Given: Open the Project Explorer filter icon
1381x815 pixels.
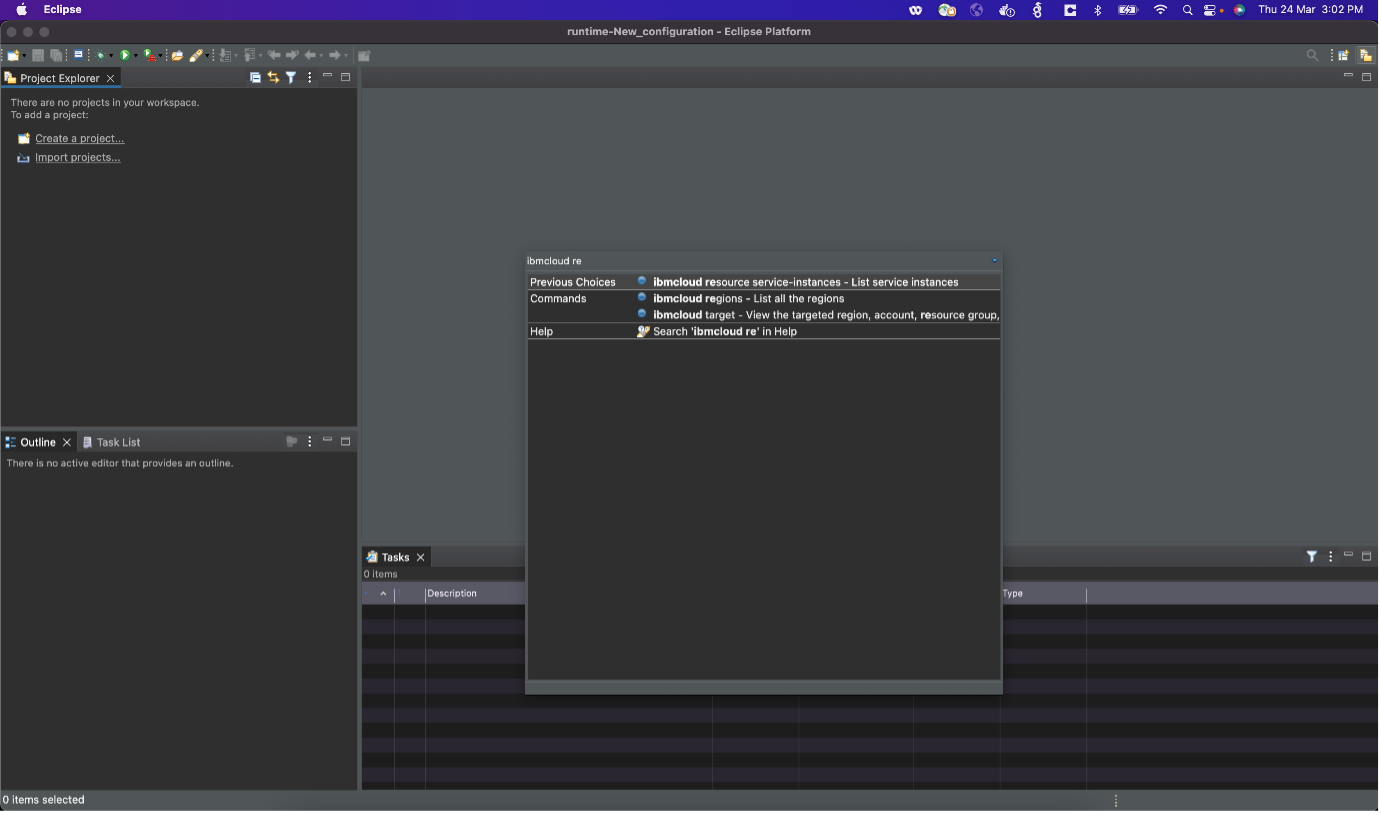Looking at the screenshot, I should pyautogui.click(x=291, y=77).
